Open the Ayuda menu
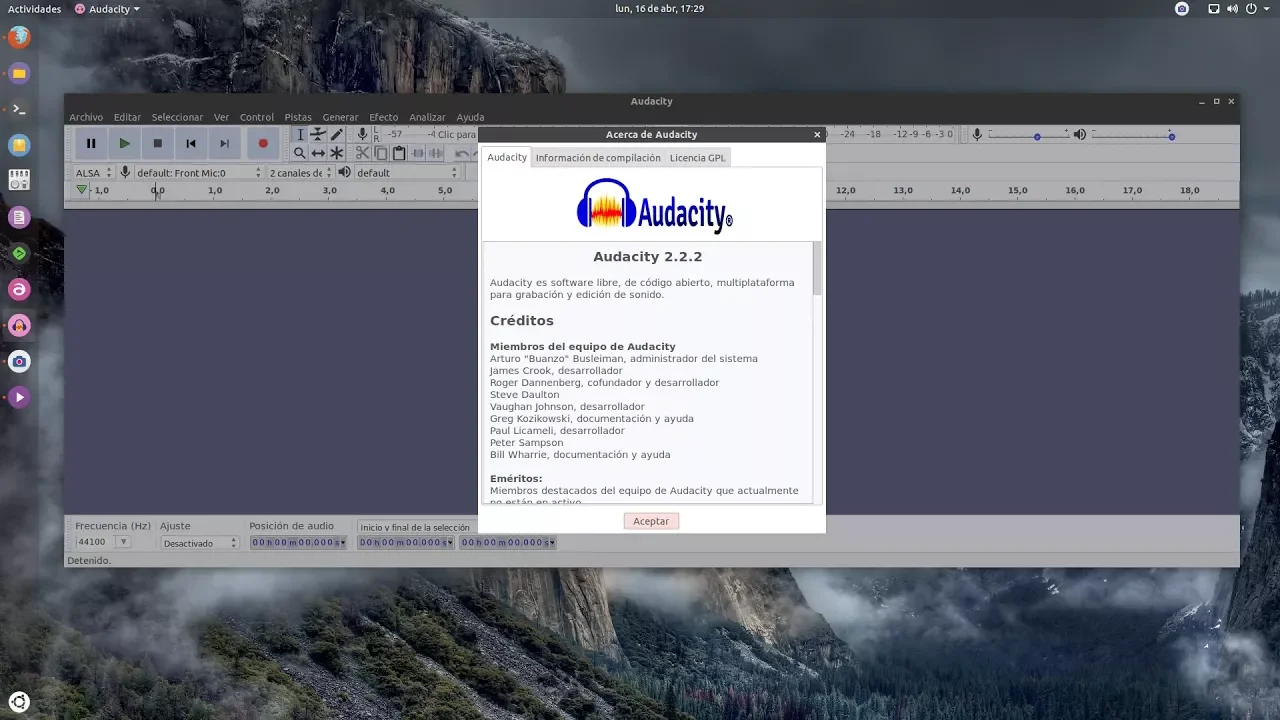Screen dimensions: 1280x720 coord(470,117)
